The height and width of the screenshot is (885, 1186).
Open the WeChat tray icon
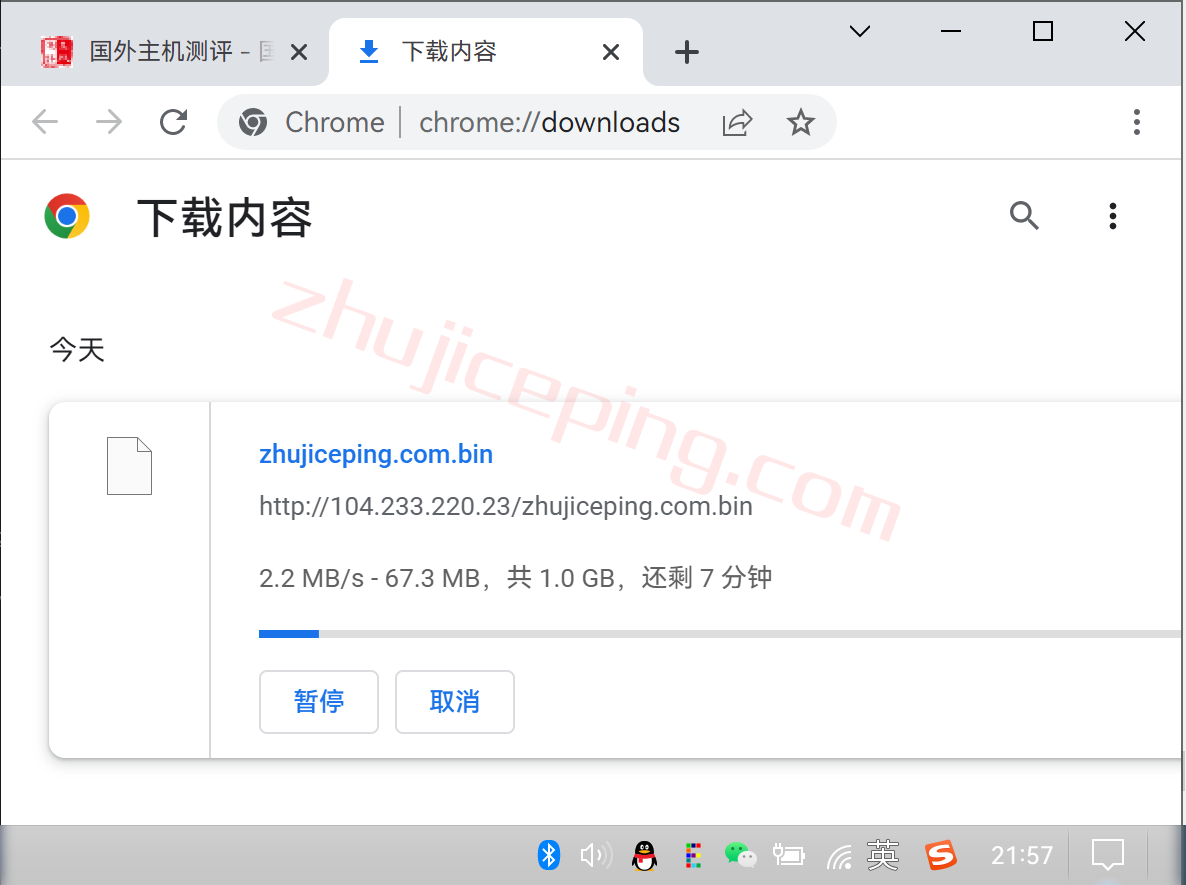(740, 854)
